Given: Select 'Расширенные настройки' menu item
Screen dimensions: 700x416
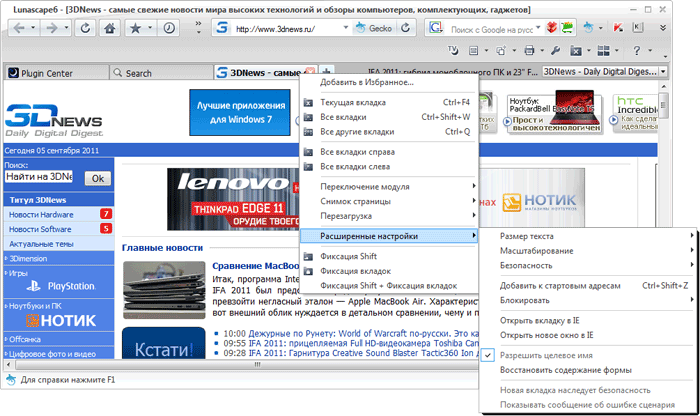Looking at the screenshot, I should click(389, 236).
